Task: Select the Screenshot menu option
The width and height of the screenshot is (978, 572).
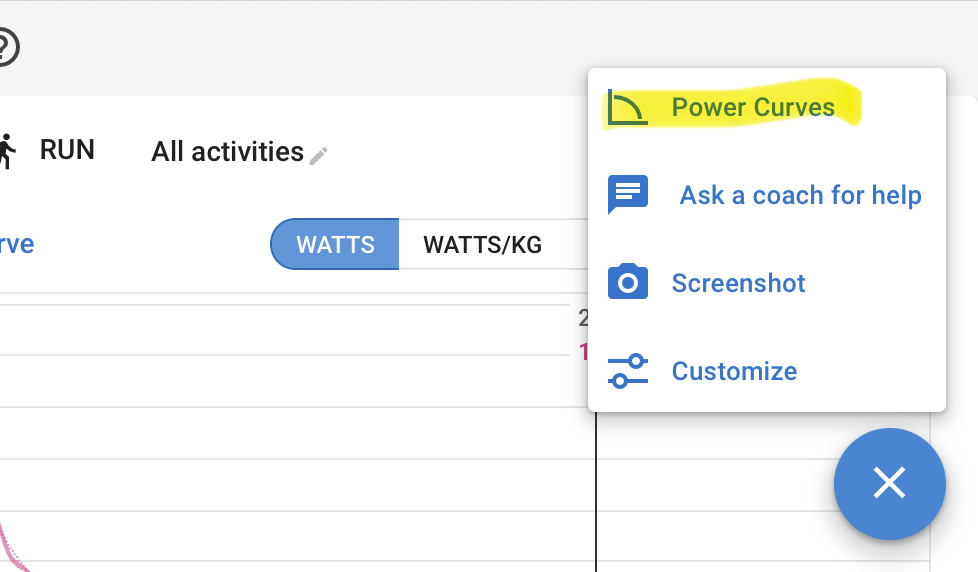Action: [x=738, y=283]
